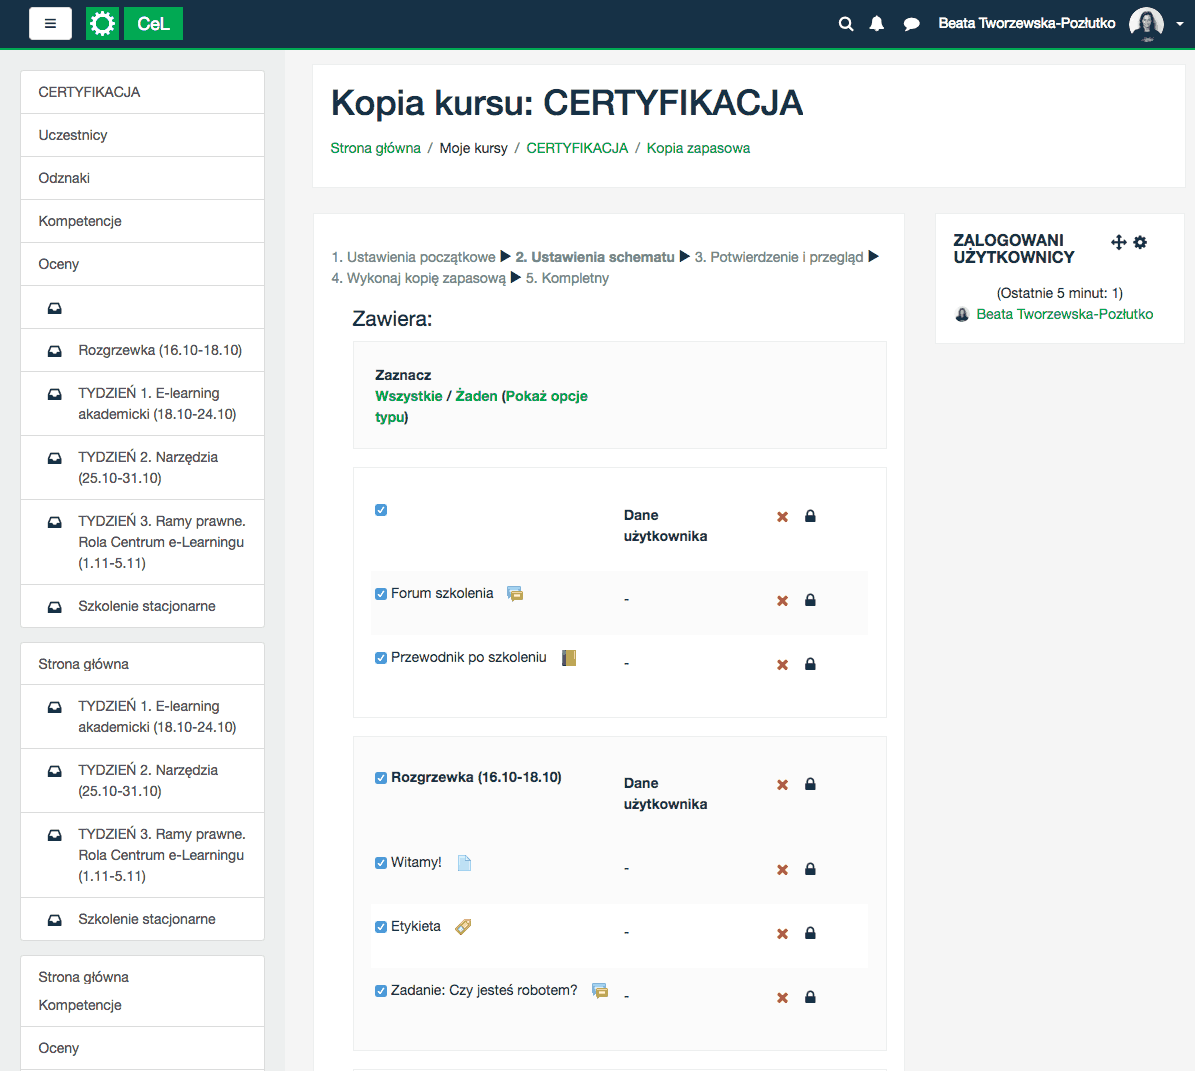Open unnamed section folder icon in sidebar
This screenshot has width=1195, height=1071.
(55, 308)
